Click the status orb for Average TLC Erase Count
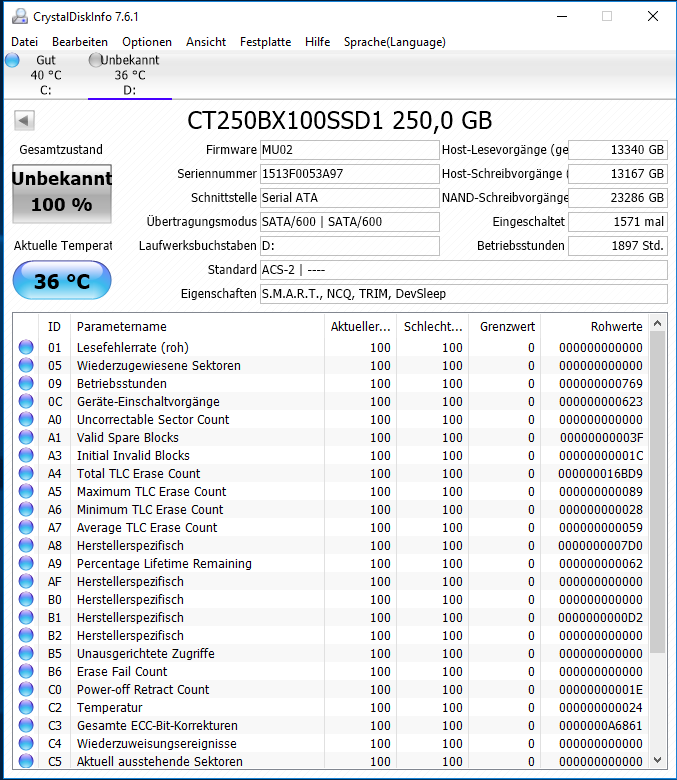 pos(26,527)
